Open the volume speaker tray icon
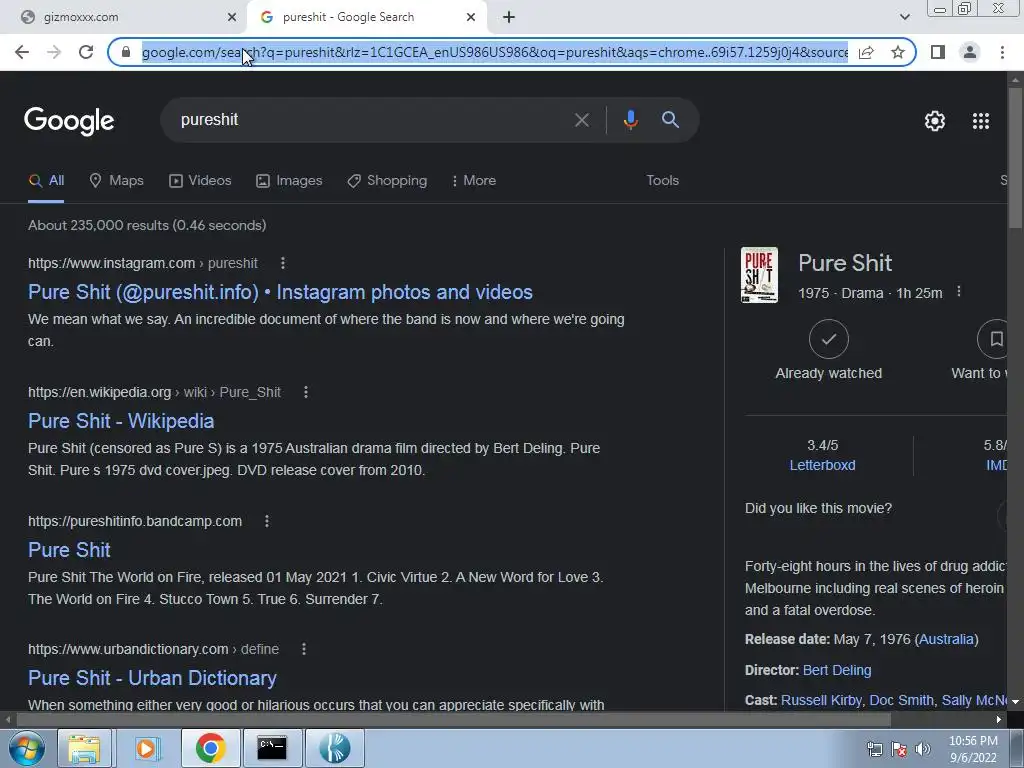The image size is (1024, 768). pos(922,749)
